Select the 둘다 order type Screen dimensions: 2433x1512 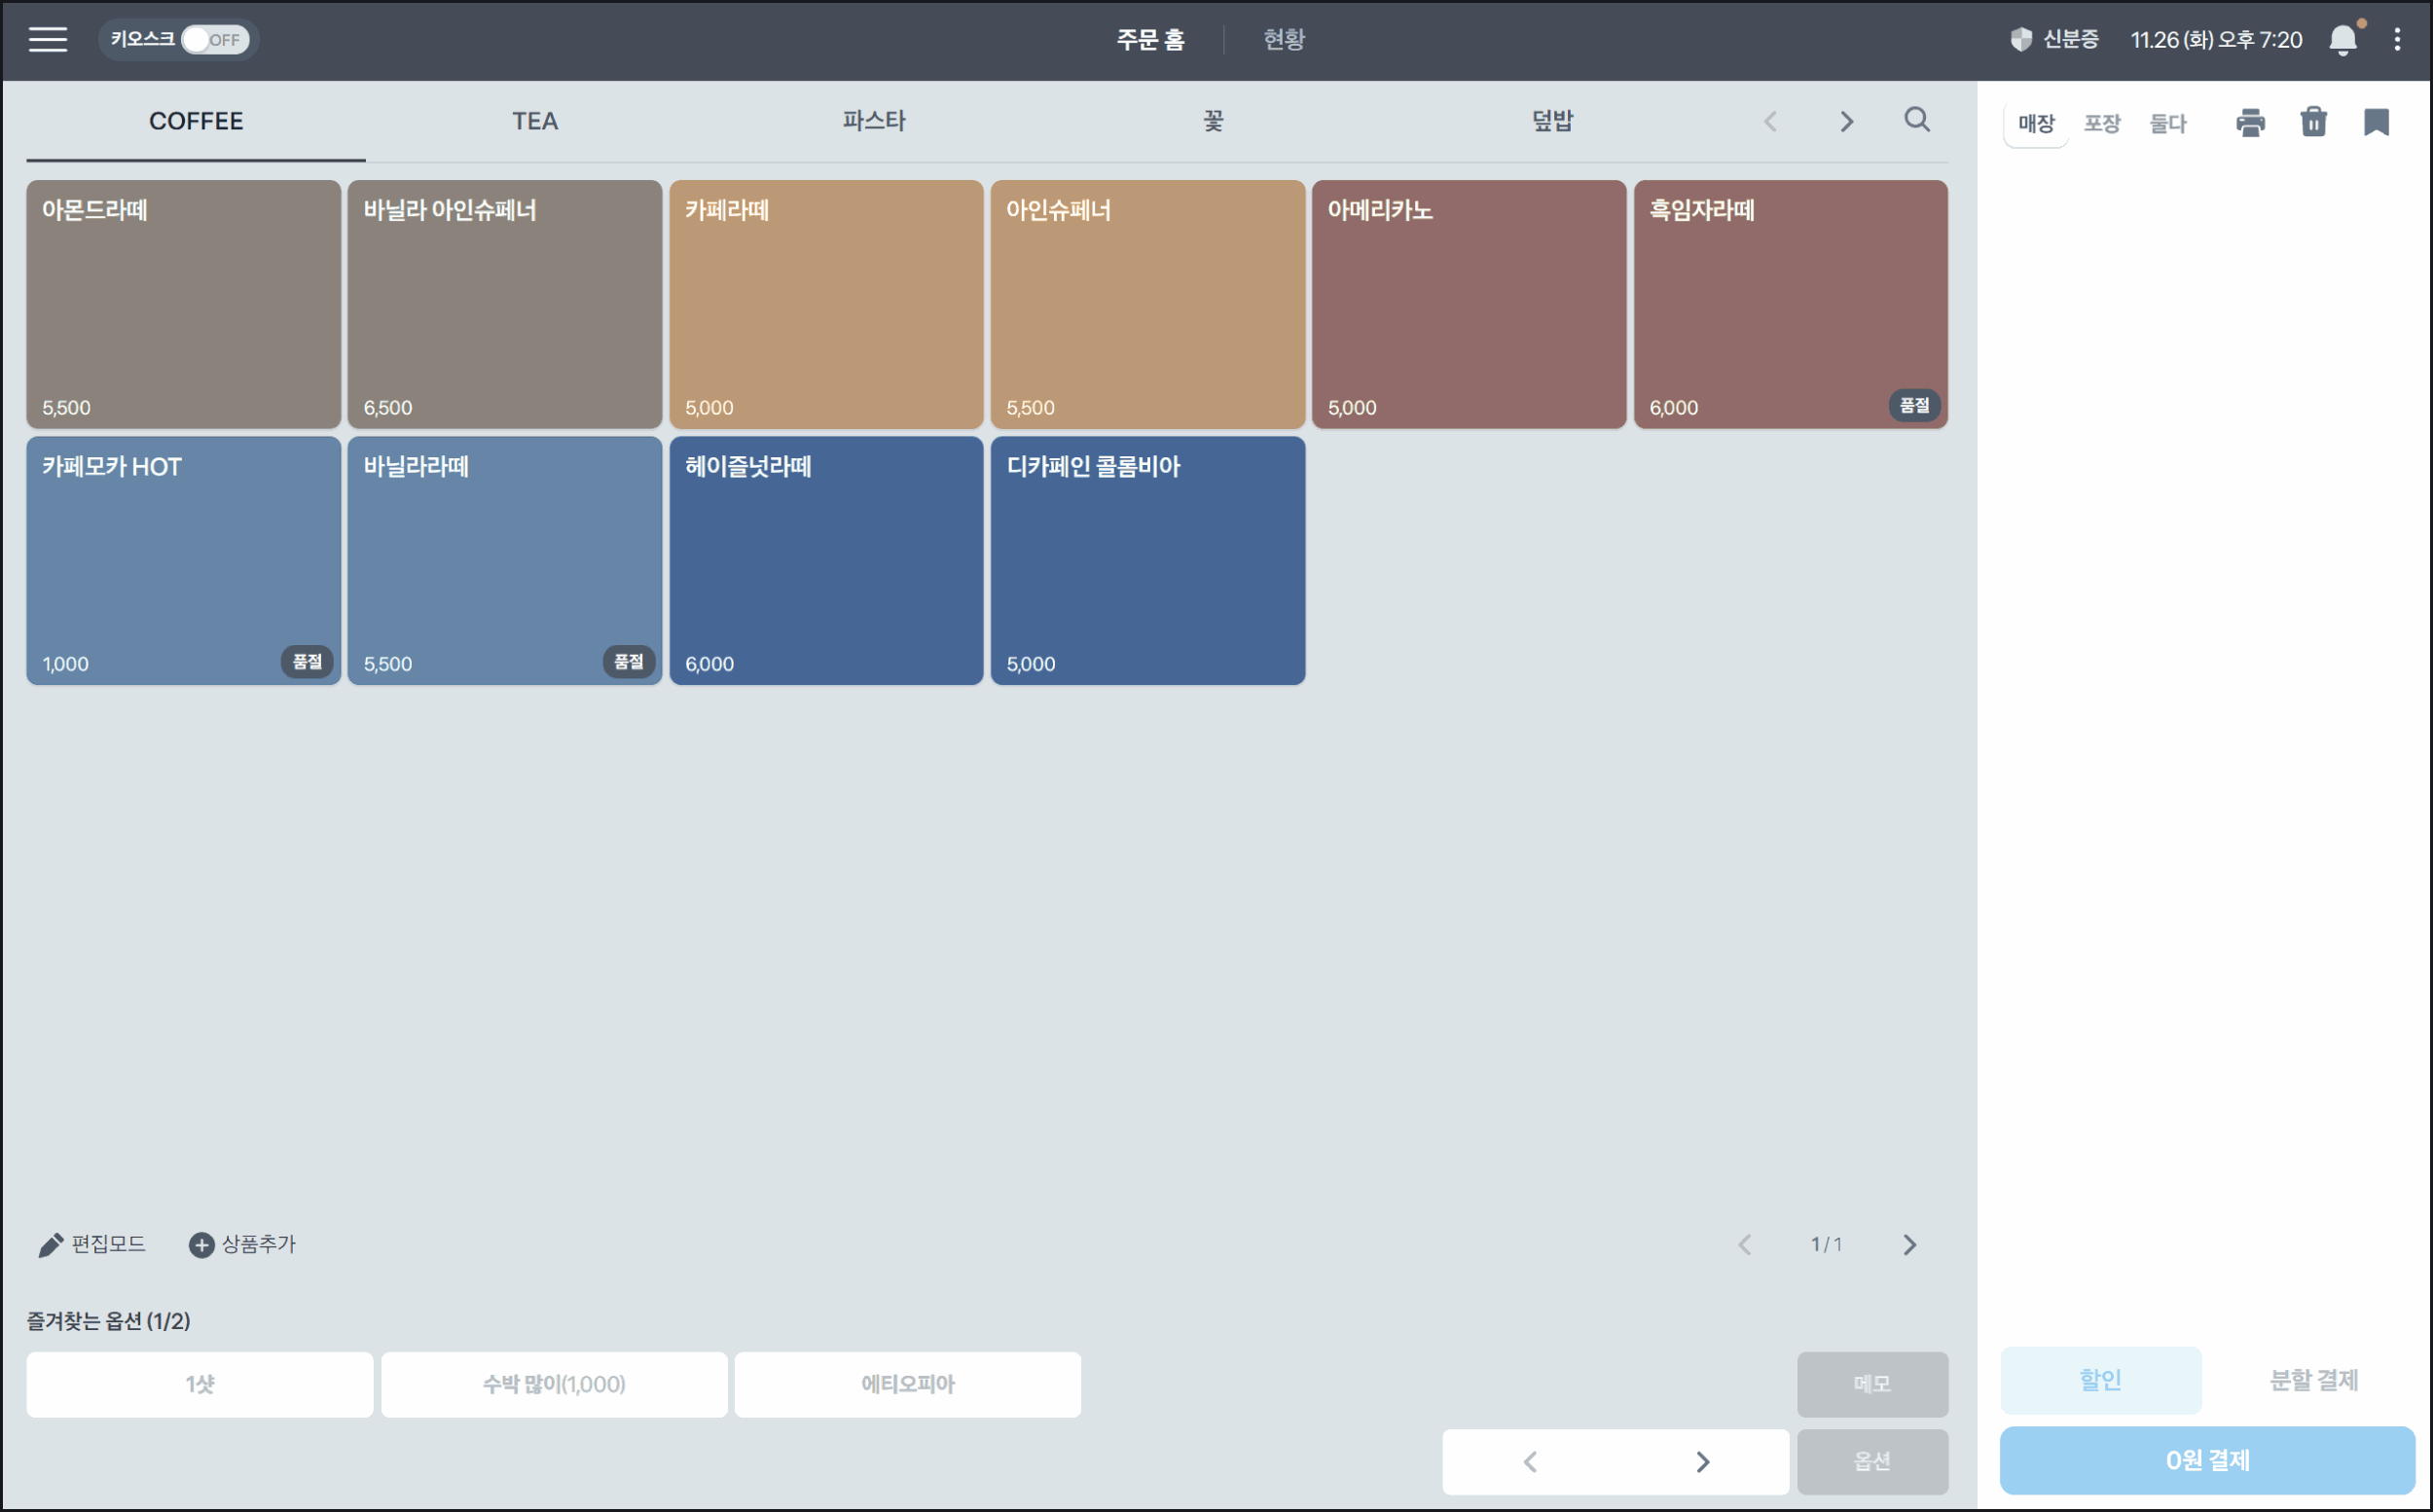[x=2167, y=123]
